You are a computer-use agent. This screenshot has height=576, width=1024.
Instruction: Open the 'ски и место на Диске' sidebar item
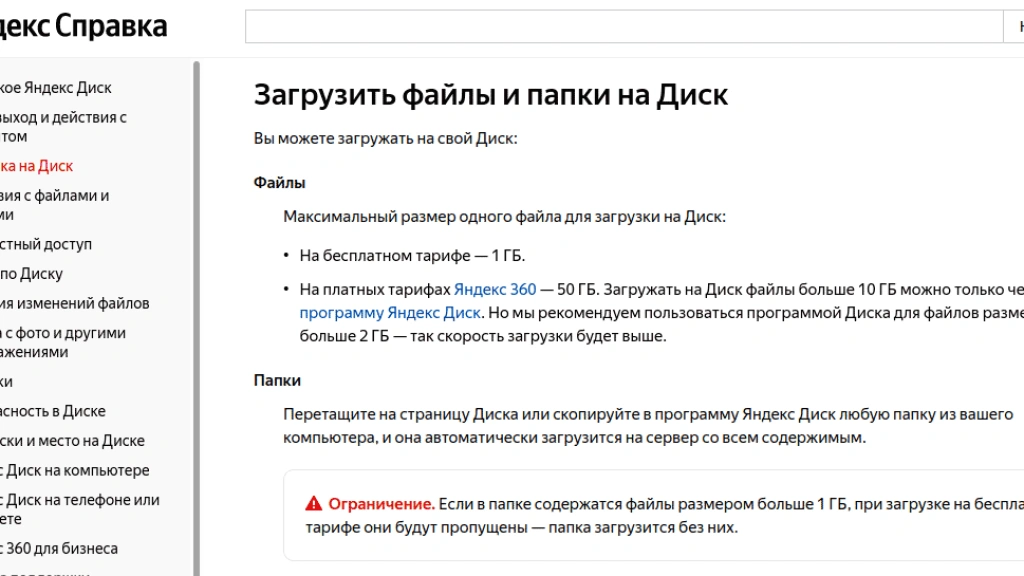coord(72,441)
